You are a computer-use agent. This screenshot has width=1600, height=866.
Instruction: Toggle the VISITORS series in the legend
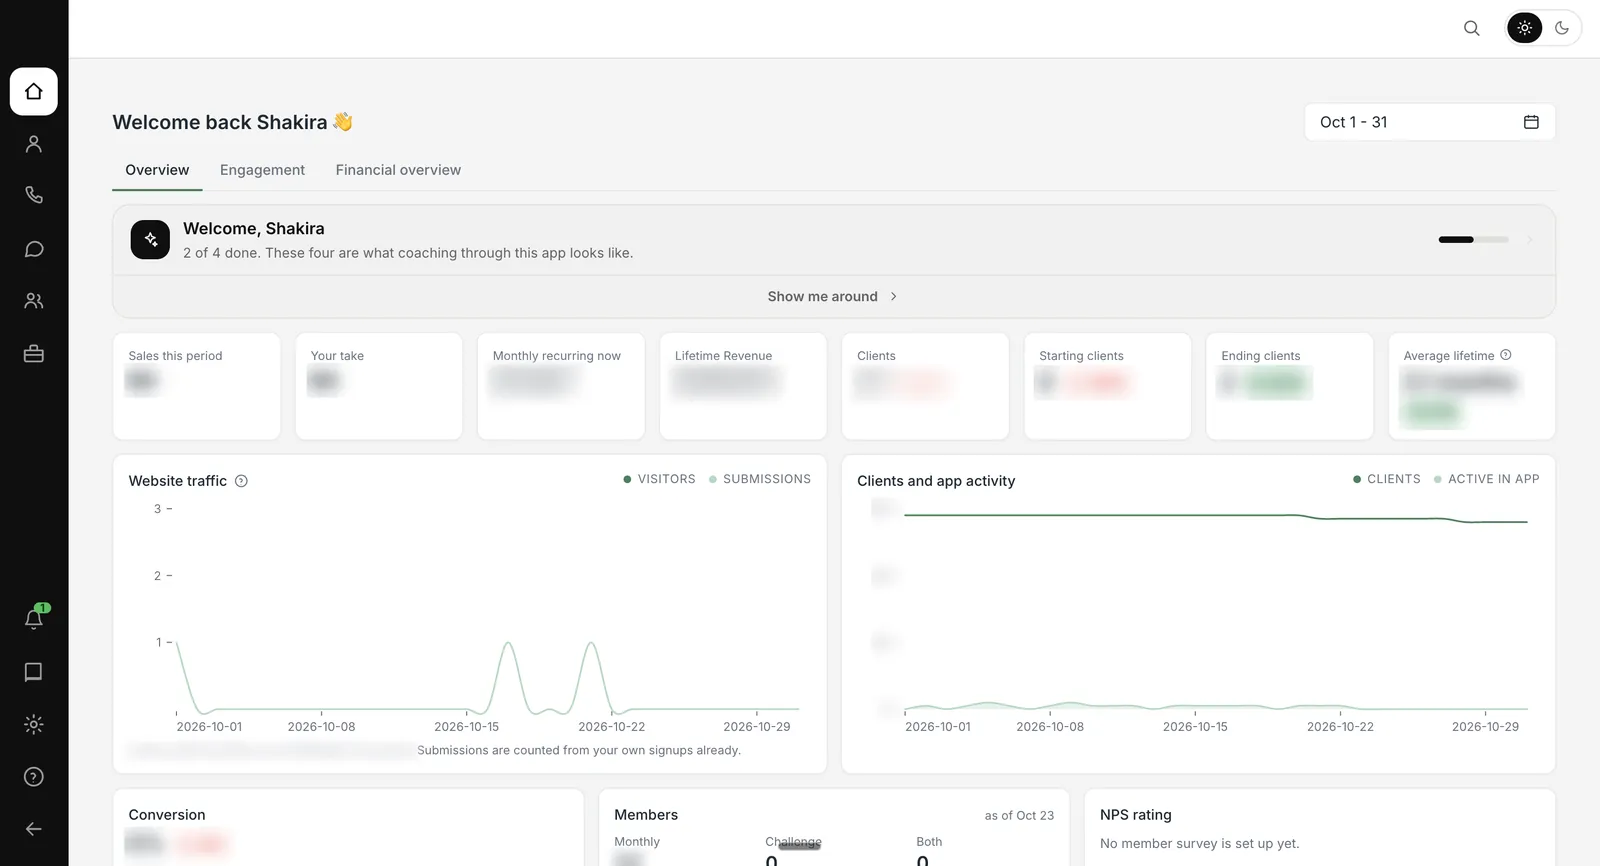coord(659,479)
